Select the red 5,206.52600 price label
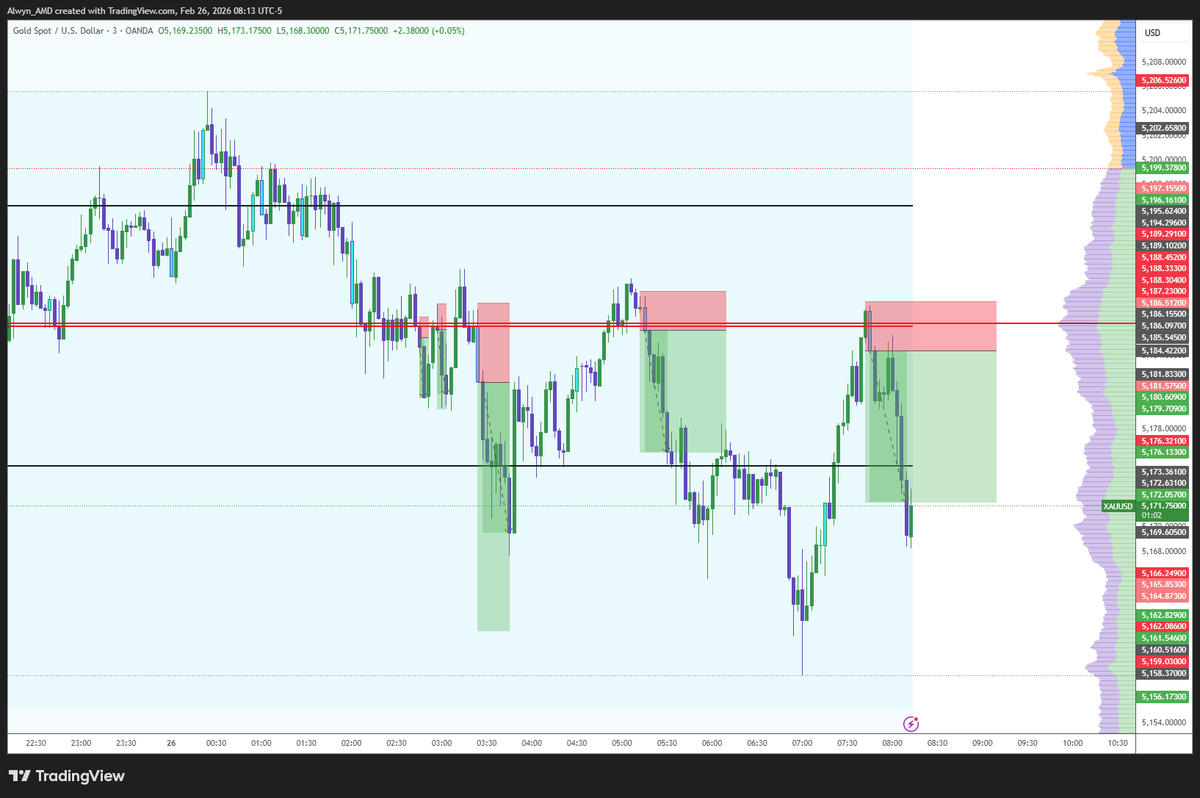The height and width of the screenshot is (798, 1200). [x=1163, y=79]
